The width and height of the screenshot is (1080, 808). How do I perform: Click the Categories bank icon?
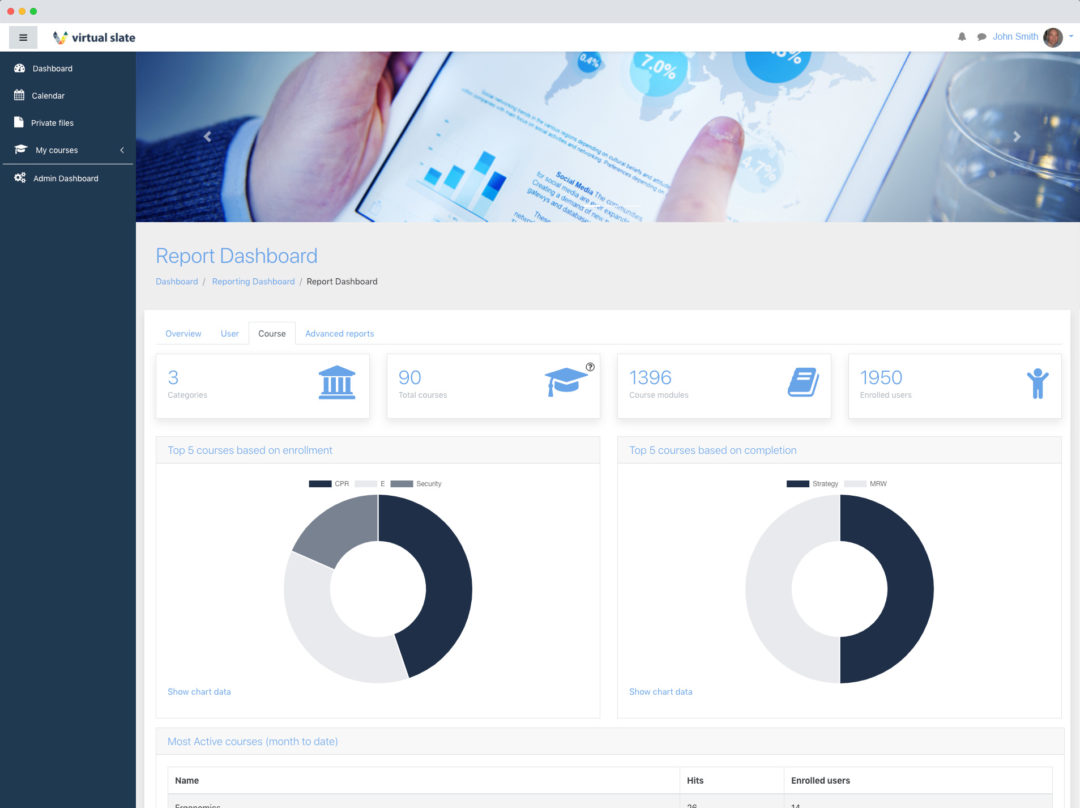[336, 385]
